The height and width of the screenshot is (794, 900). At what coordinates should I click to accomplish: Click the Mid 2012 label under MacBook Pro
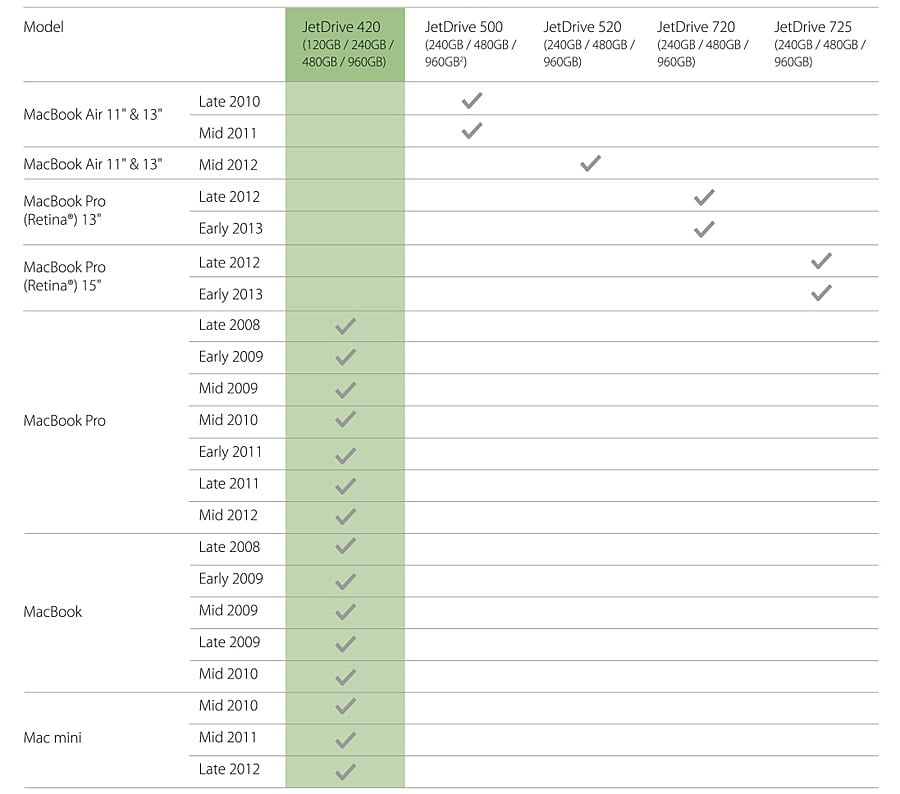click(x=228, y=515)
